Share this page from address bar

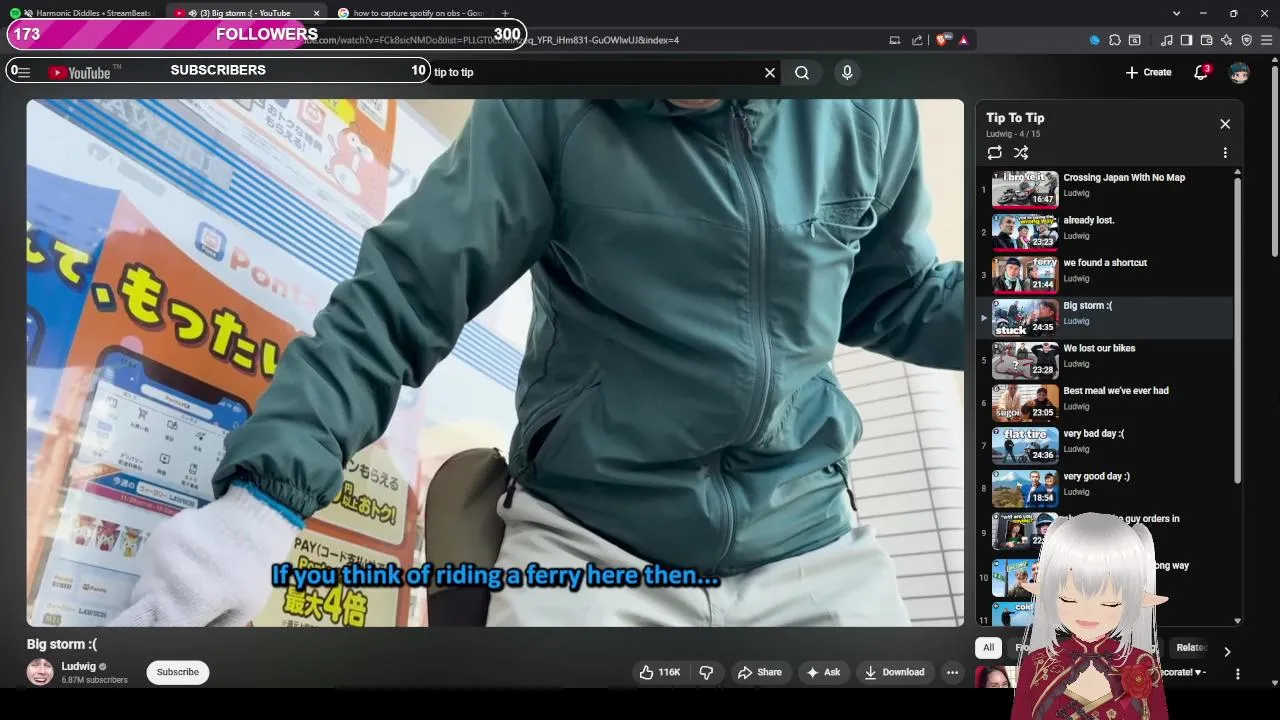pyautogui.click(x=917, y=40)
